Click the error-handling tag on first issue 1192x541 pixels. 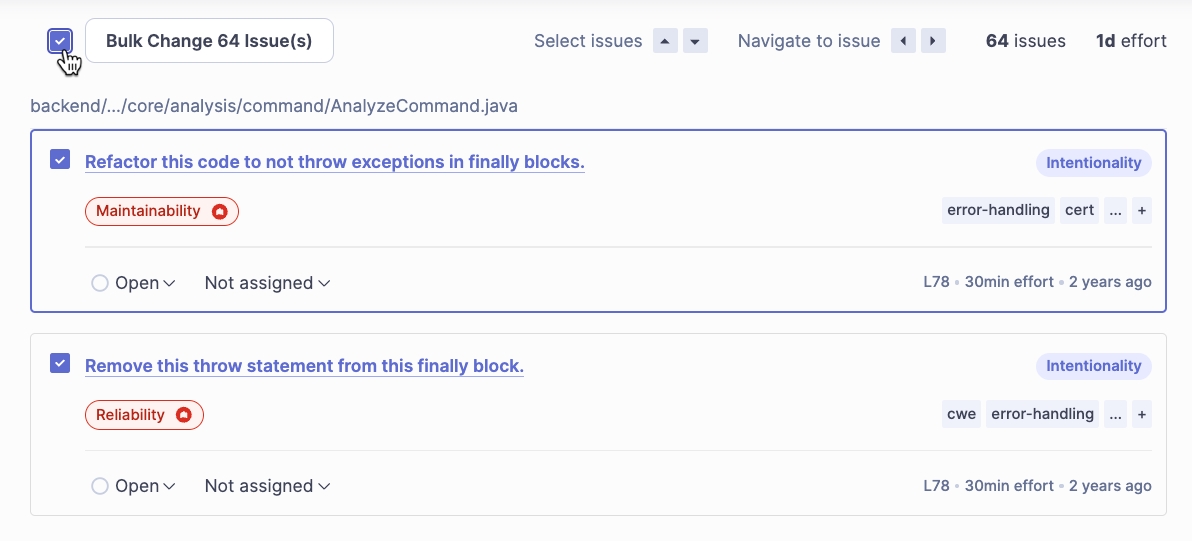[x=998, y=211]
